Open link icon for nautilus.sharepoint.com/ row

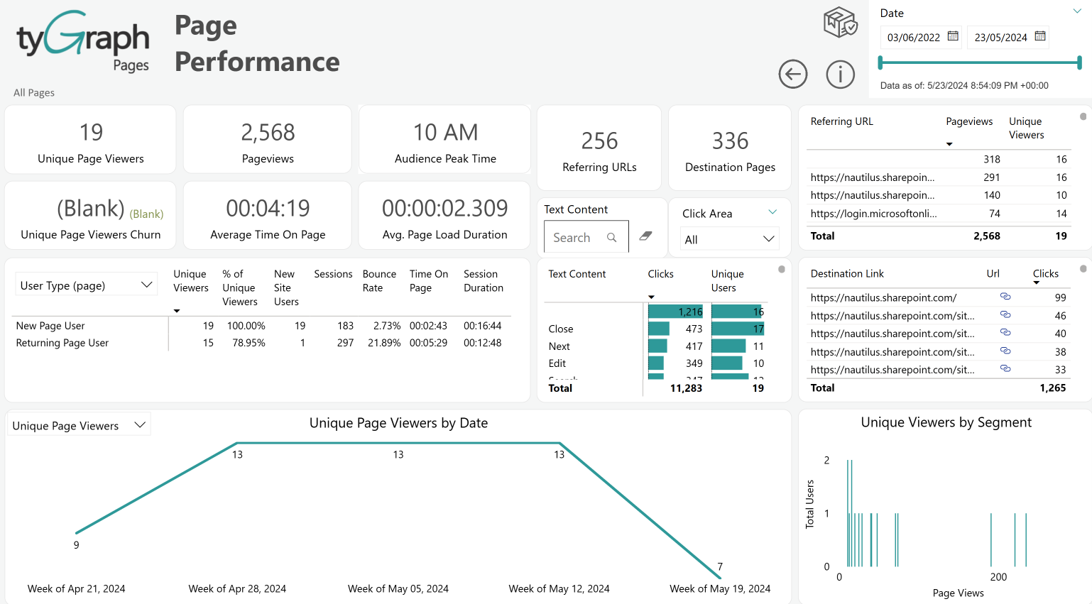click(x=1005, y=297)
